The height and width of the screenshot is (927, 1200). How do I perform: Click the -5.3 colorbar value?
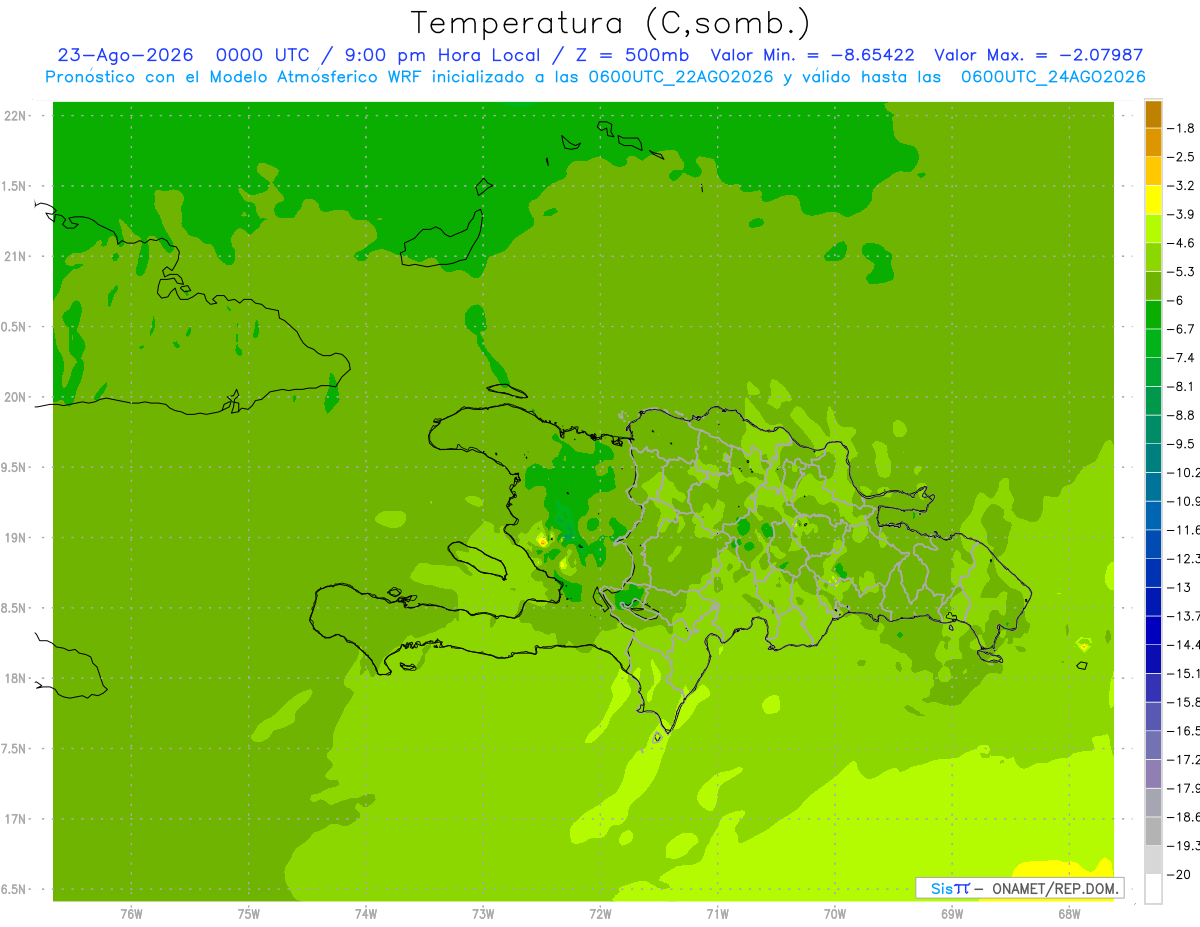pos(1180,271)
